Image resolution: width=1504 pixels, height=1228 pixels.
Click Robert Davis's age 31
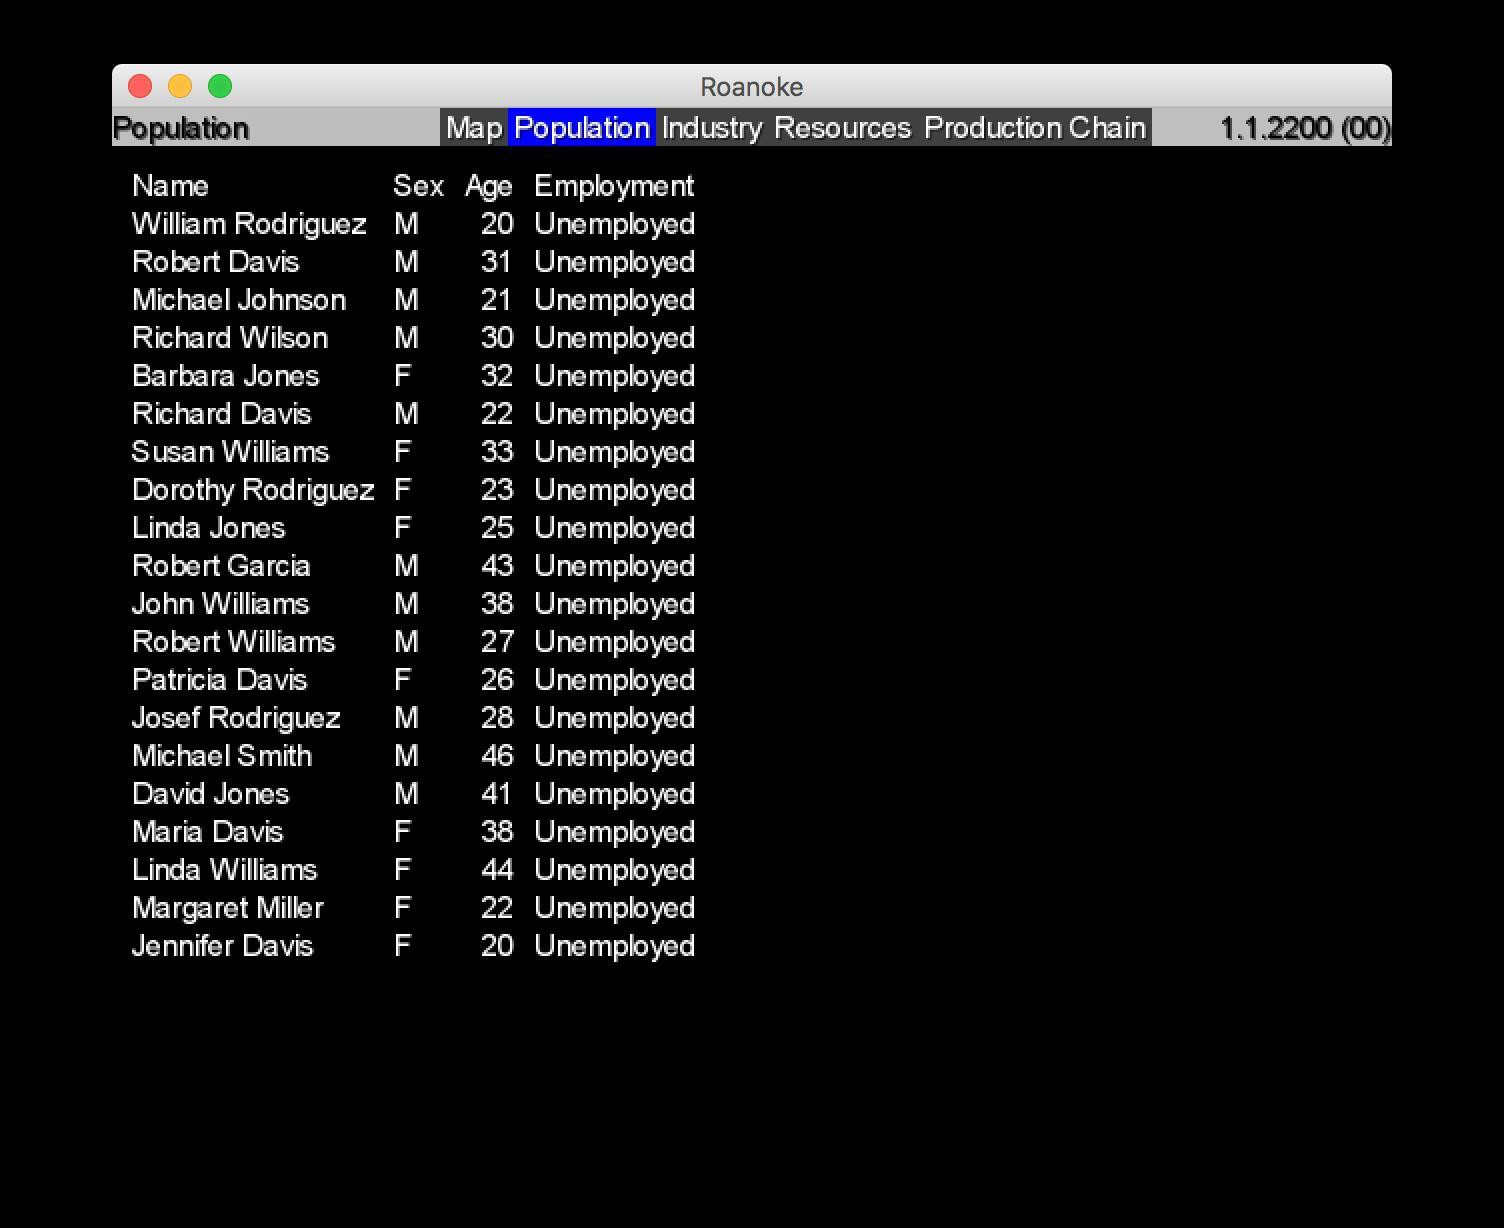coord(496,262)
